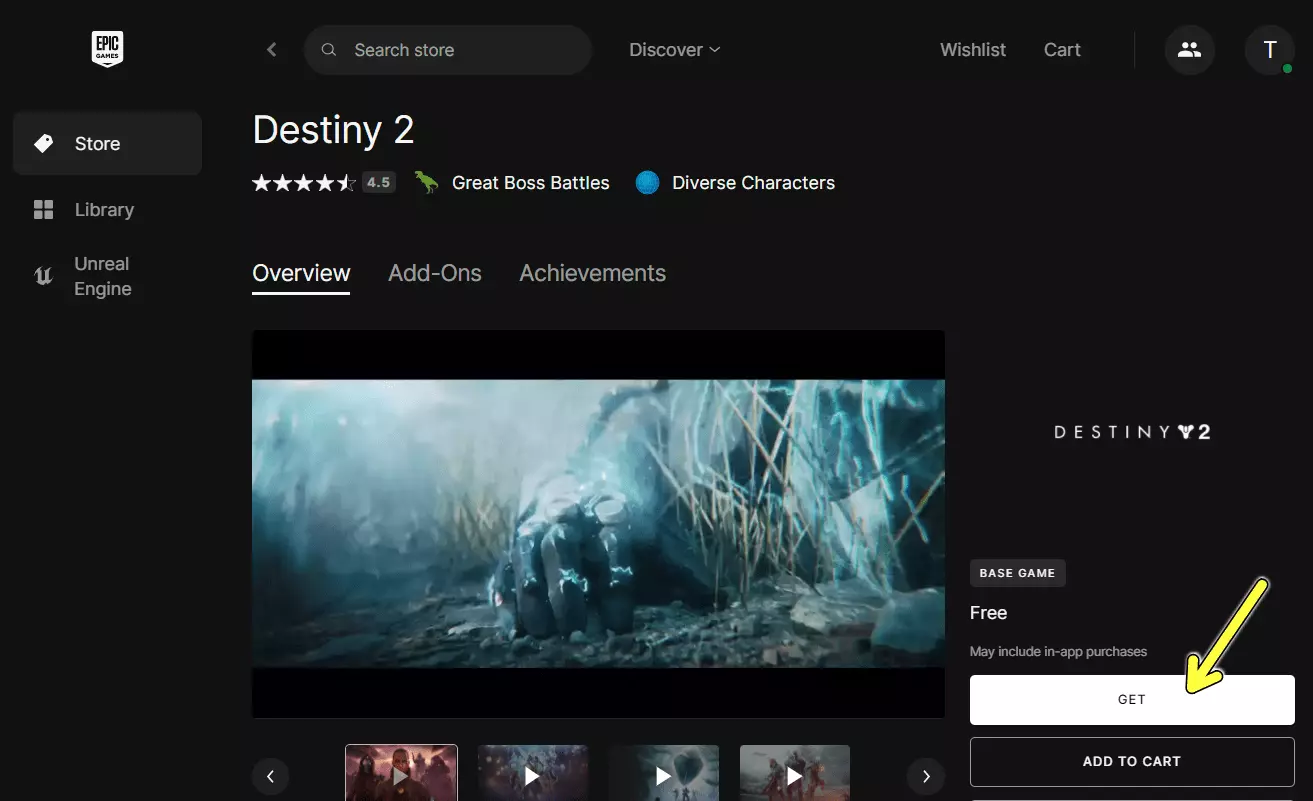
Task: Click the next arrow in the media carousel
Action: pos(926,776)
